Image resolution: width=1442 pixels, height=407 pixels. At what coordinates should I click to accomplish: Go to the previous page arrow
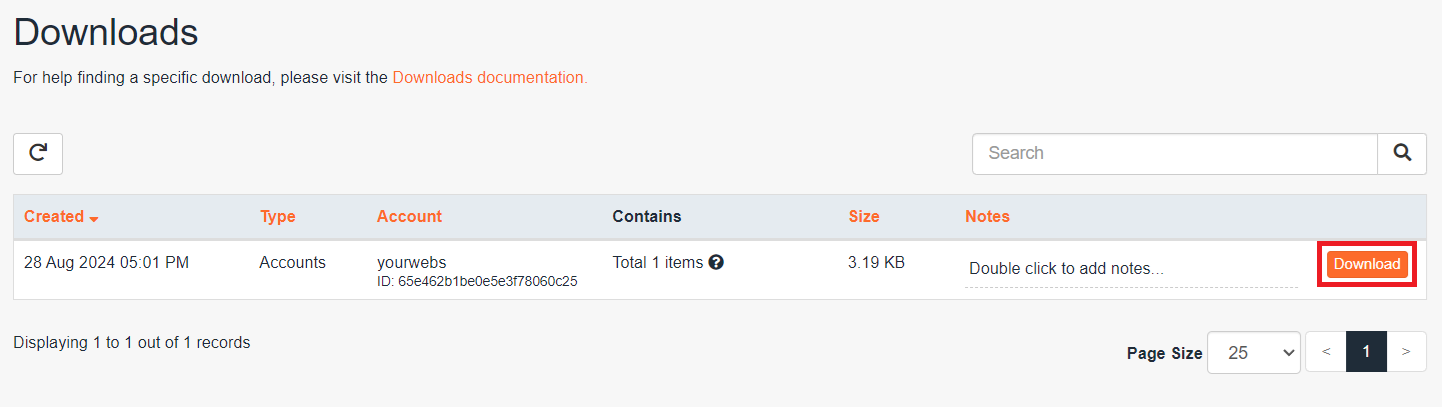[x=1326, y=352]
